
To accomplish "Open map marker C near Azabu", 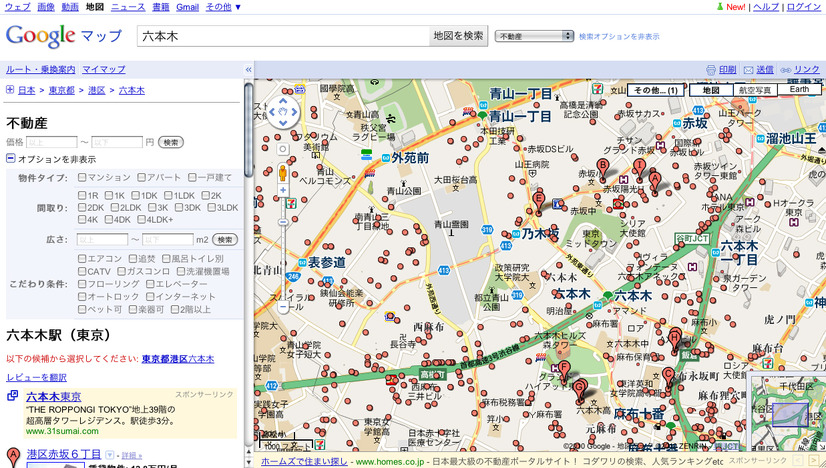I will click(x=668, y=378).
